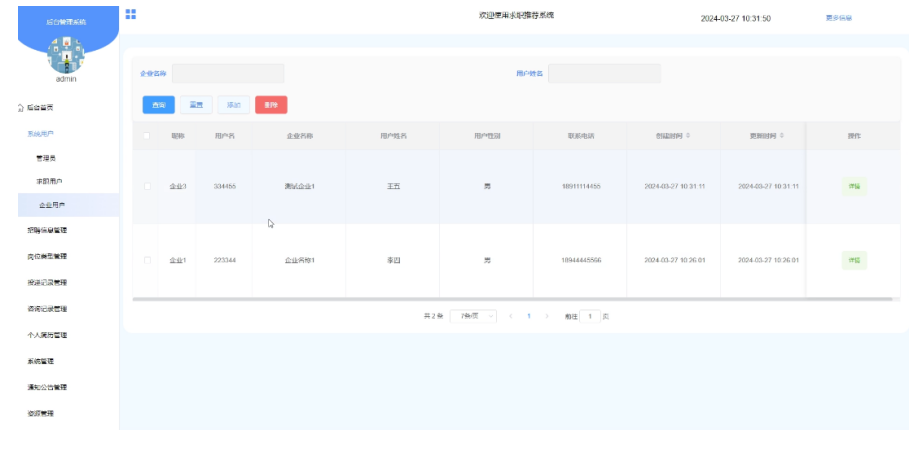Screen dimensions: 919x449
Task: Click the blue 查询 button
Action: pos(158,105)
